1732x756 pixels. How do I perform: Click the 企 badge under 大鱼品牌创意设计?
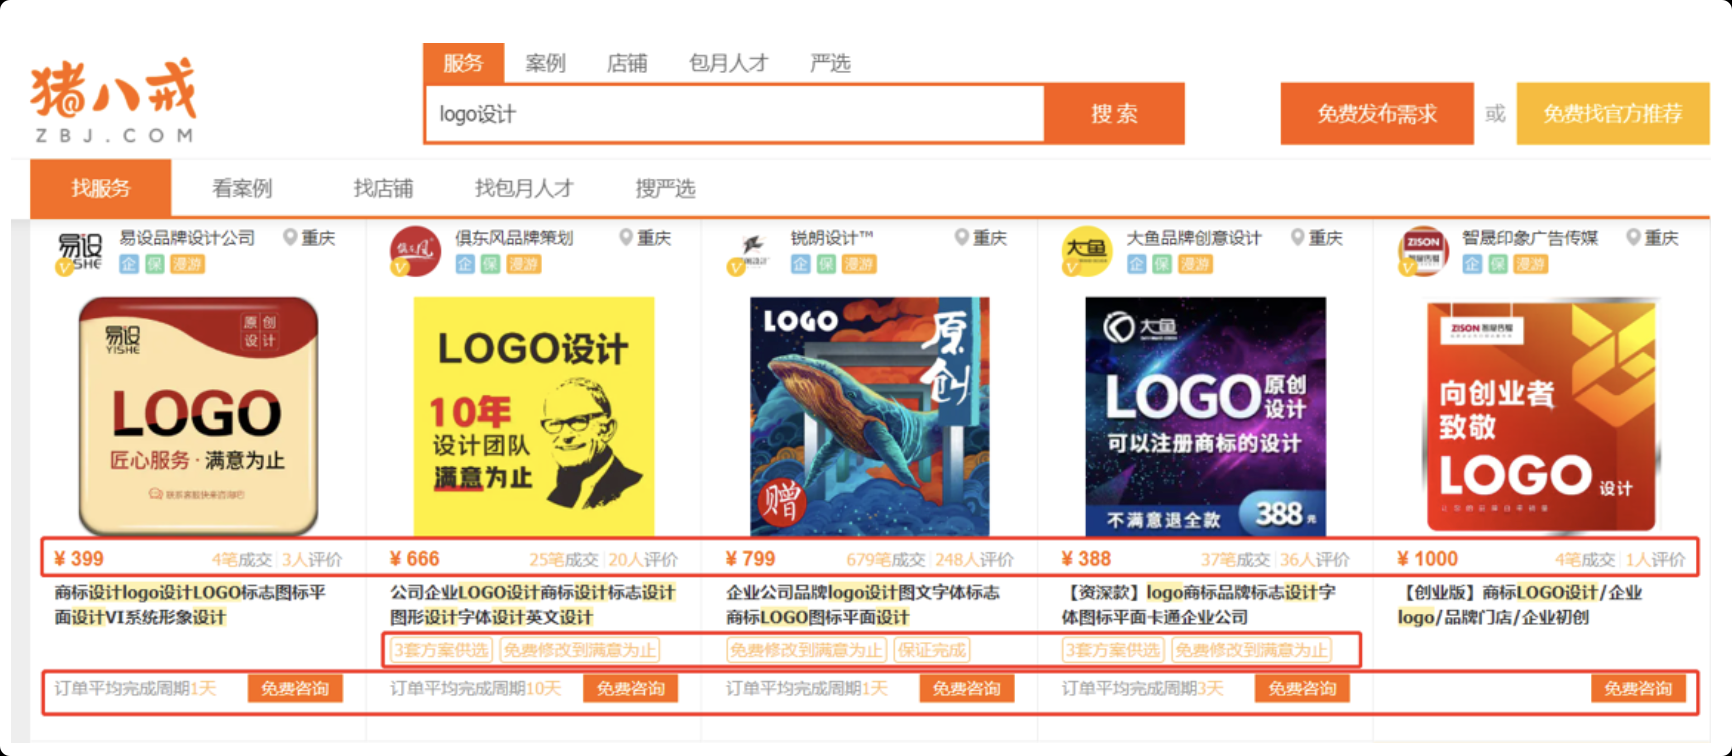tap(1137, 264)
